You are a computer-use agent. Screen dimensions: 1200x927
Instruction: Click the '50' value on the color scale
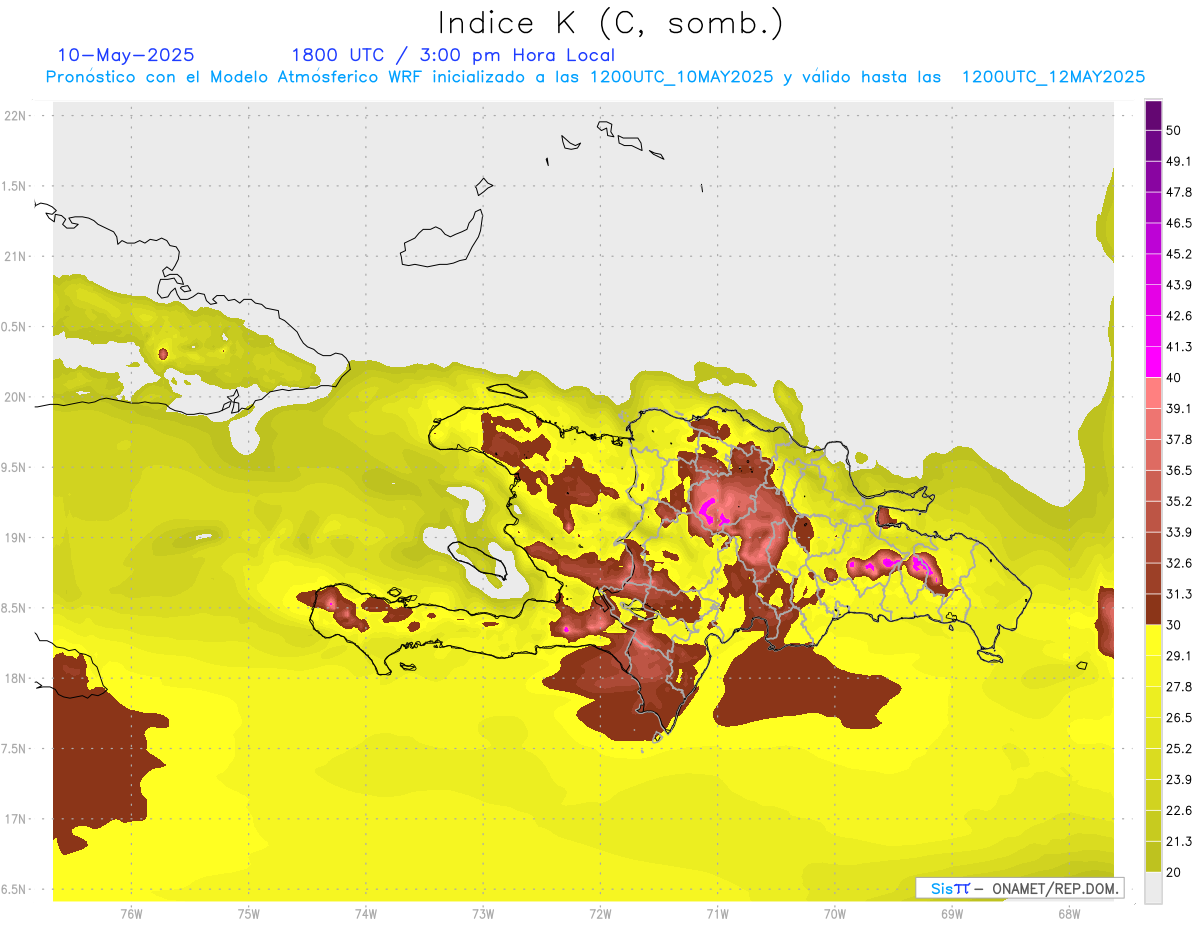click(1175, 131)
